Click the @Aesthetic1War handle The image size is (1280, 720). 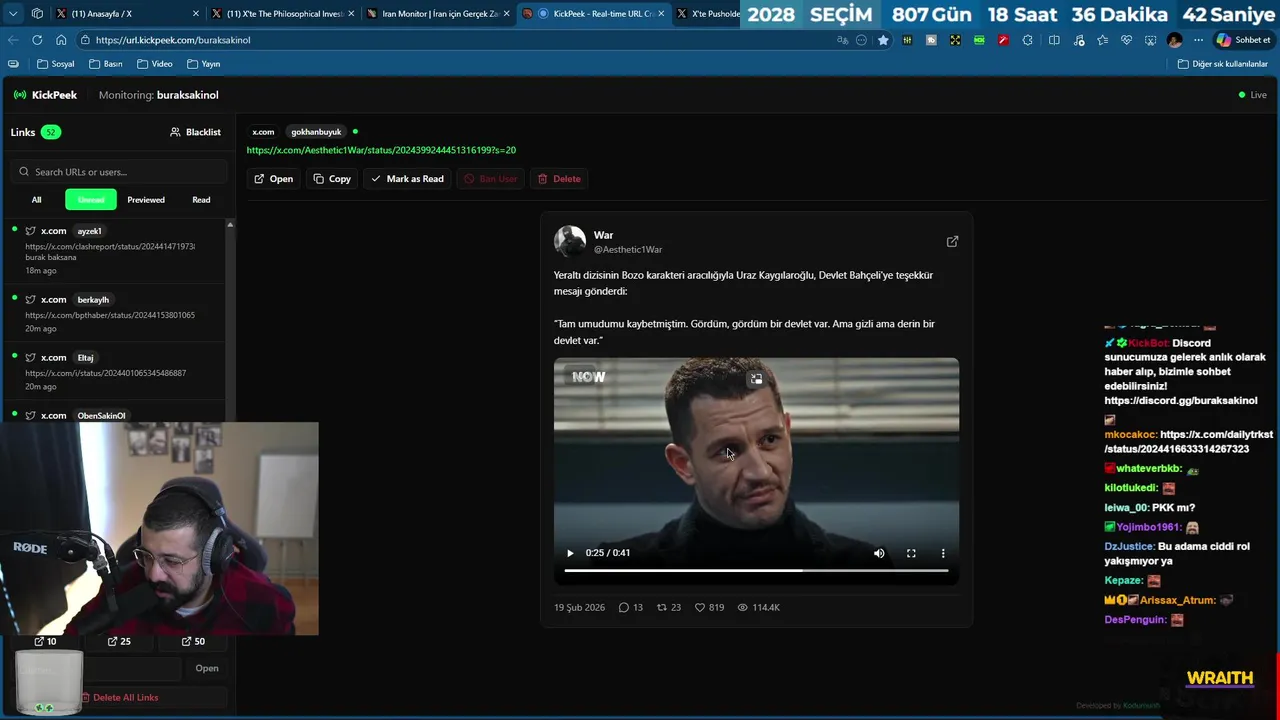pyautogui.click(x=628, y=249)
